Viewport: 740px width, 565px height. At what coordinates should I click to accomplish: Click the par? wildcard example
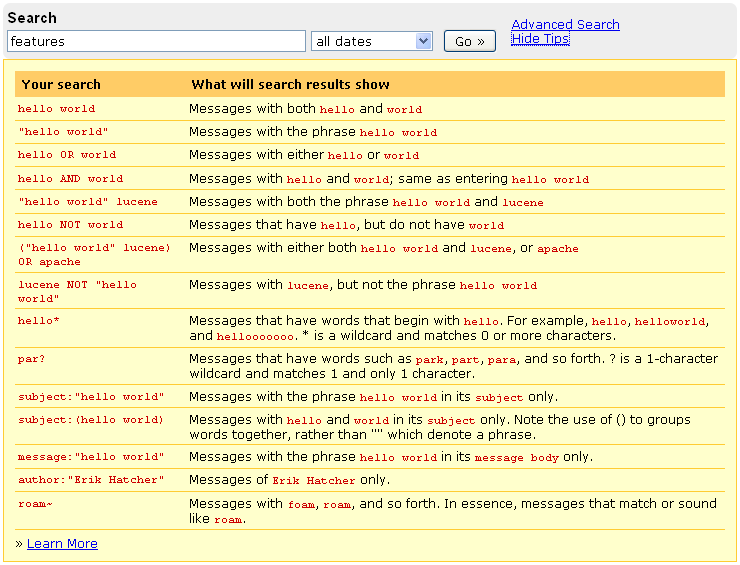[33, 358]
